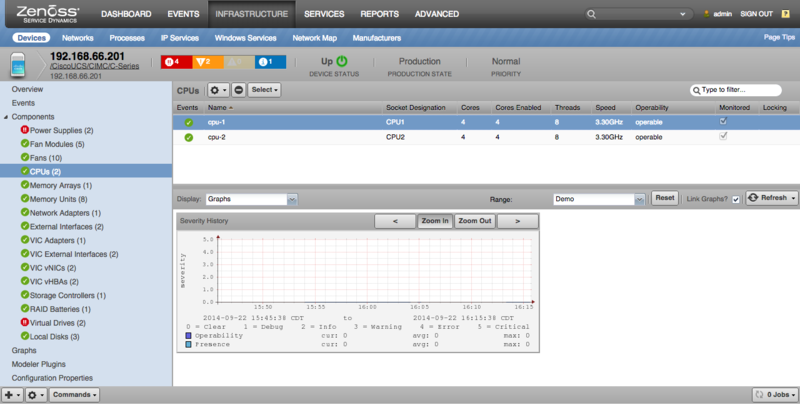Click the green Up power status icon

click(342, 61)
